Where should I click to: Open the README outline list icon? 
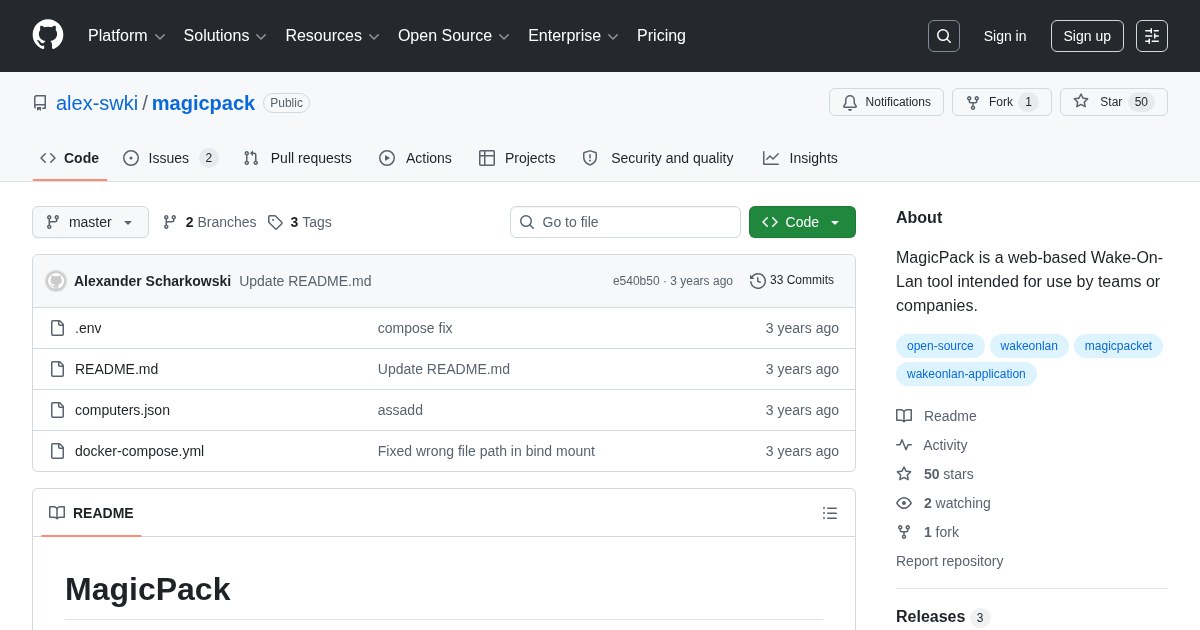pos(830,513)
